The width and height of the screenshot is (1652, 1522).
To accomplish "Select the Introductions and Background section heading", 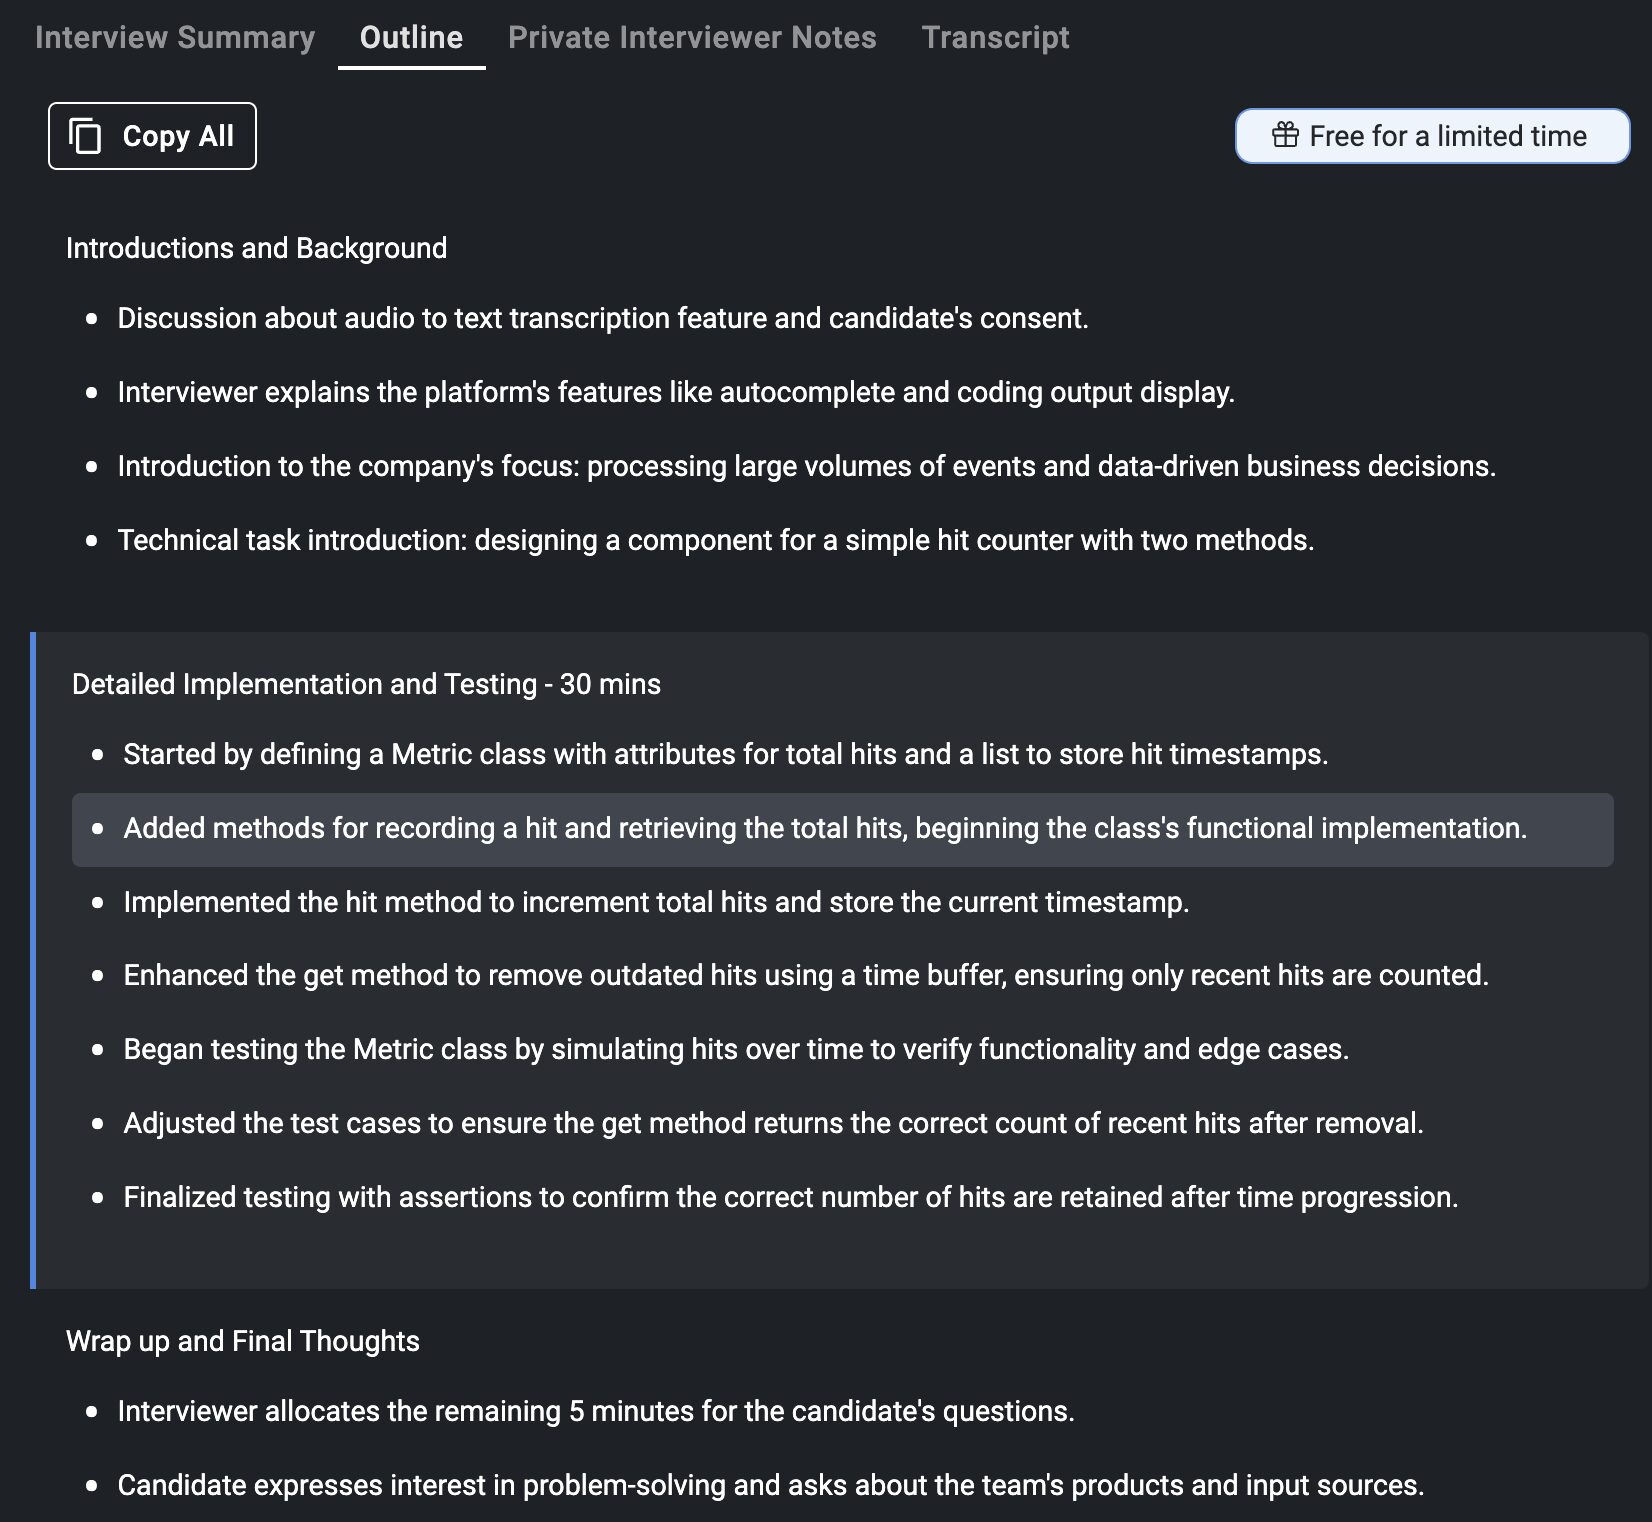I will click(x=256, y=248).
